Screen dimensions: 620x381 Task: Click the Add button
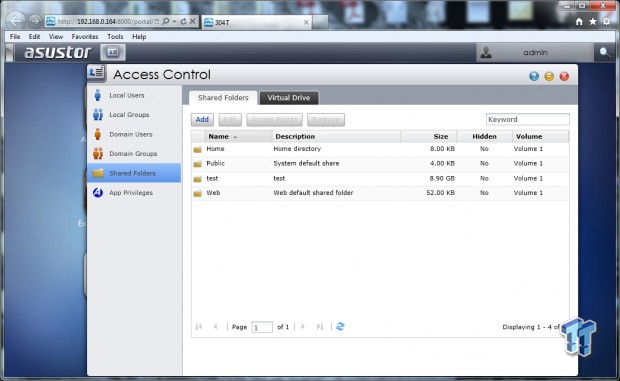coord(202,119)
